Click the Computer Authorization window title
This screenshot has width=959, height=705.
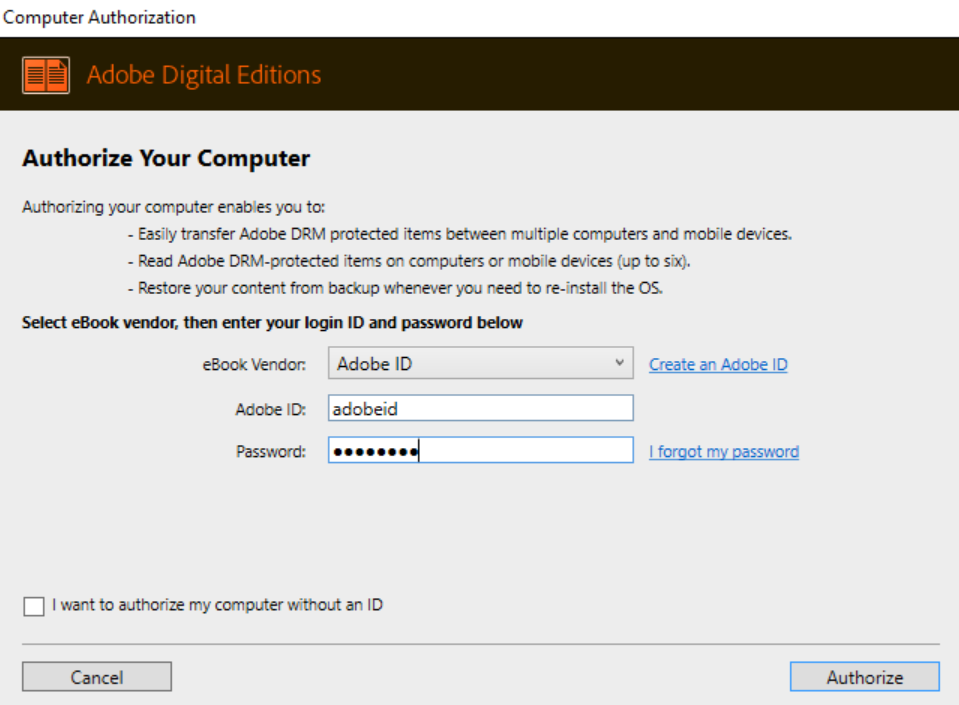pyautogui.click(x=99, y=17)
